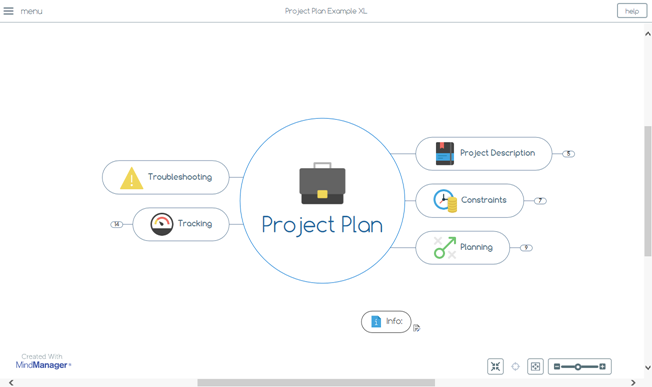The width and height of the screenshot is (652, 387).
Task: Click the zoom slider handle
Action: pyautogui.click(x=578, y=367)
